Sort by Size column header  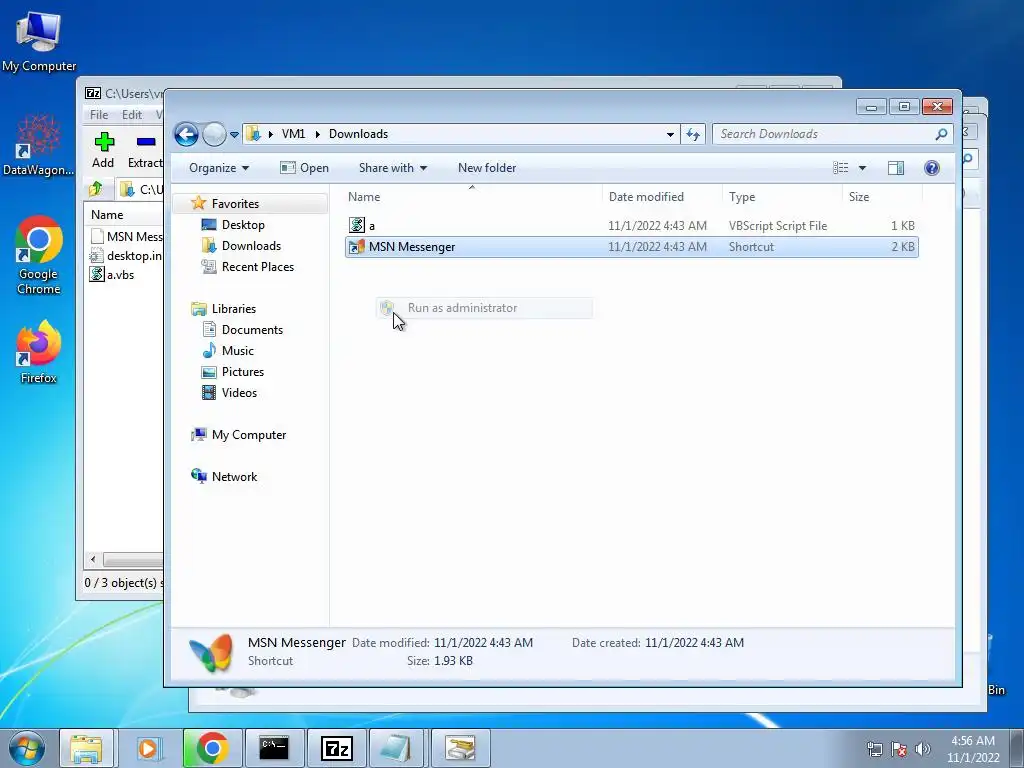(882, 197)
